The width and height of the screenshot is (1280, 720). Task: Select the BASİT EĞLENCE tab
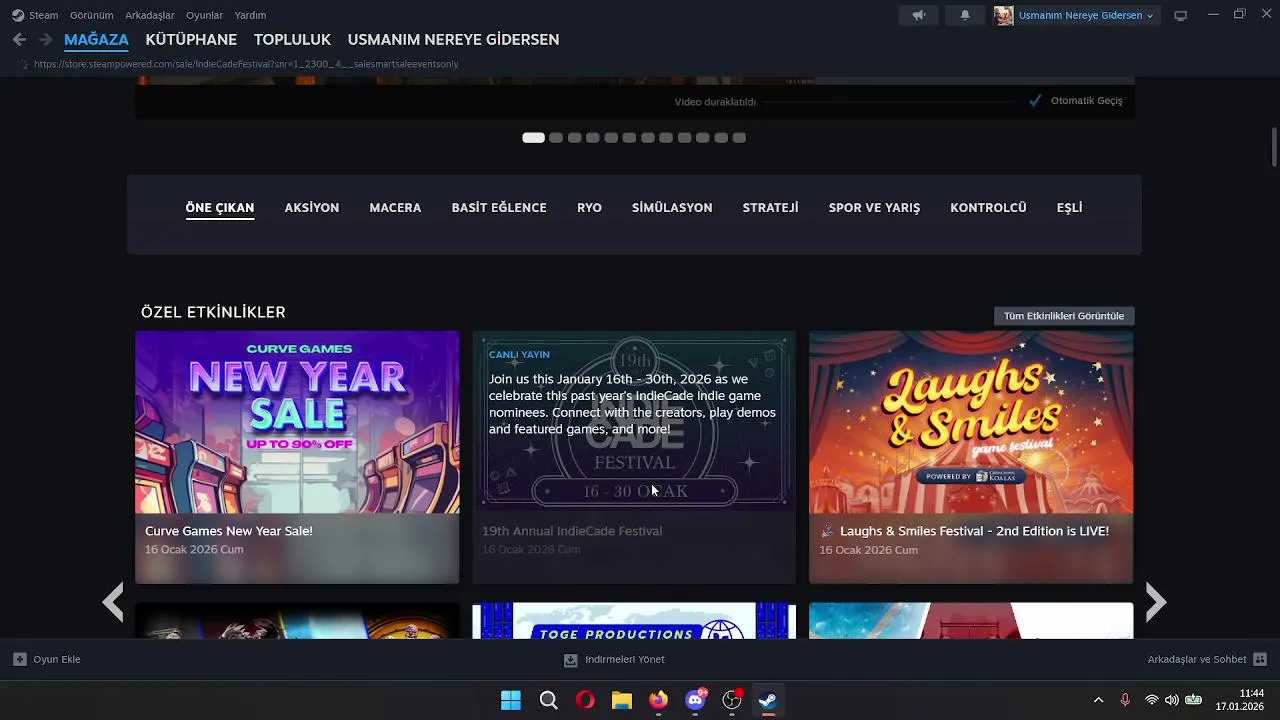point(499,207)
